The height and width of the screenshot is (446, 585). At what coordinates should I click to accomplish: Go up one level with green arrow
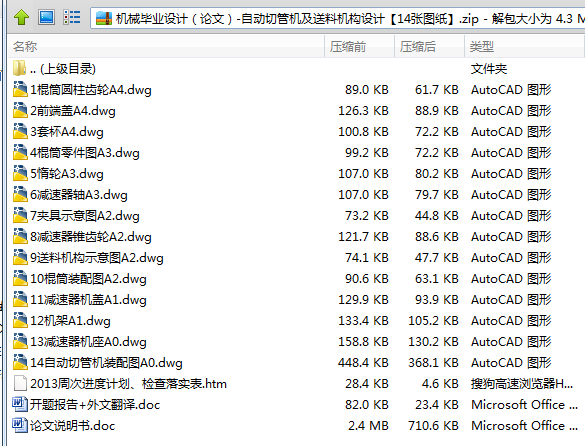(x=21, y=18)
